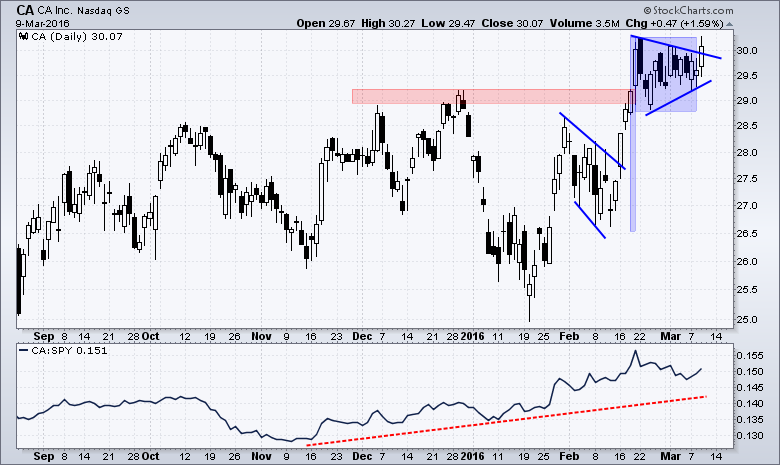Click the 'Open 29.67' value

[326, 23]
